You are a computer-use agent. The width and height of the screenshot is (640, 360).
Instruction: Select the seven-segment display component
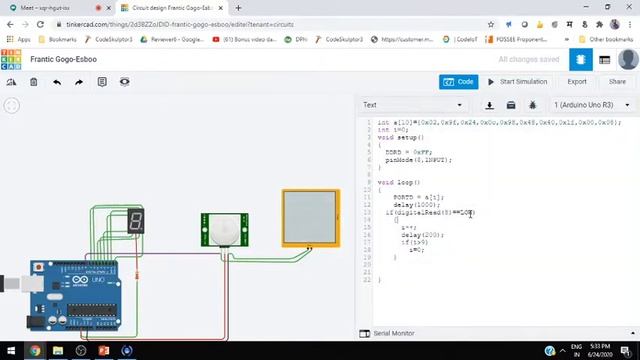(x=136, y=221)
